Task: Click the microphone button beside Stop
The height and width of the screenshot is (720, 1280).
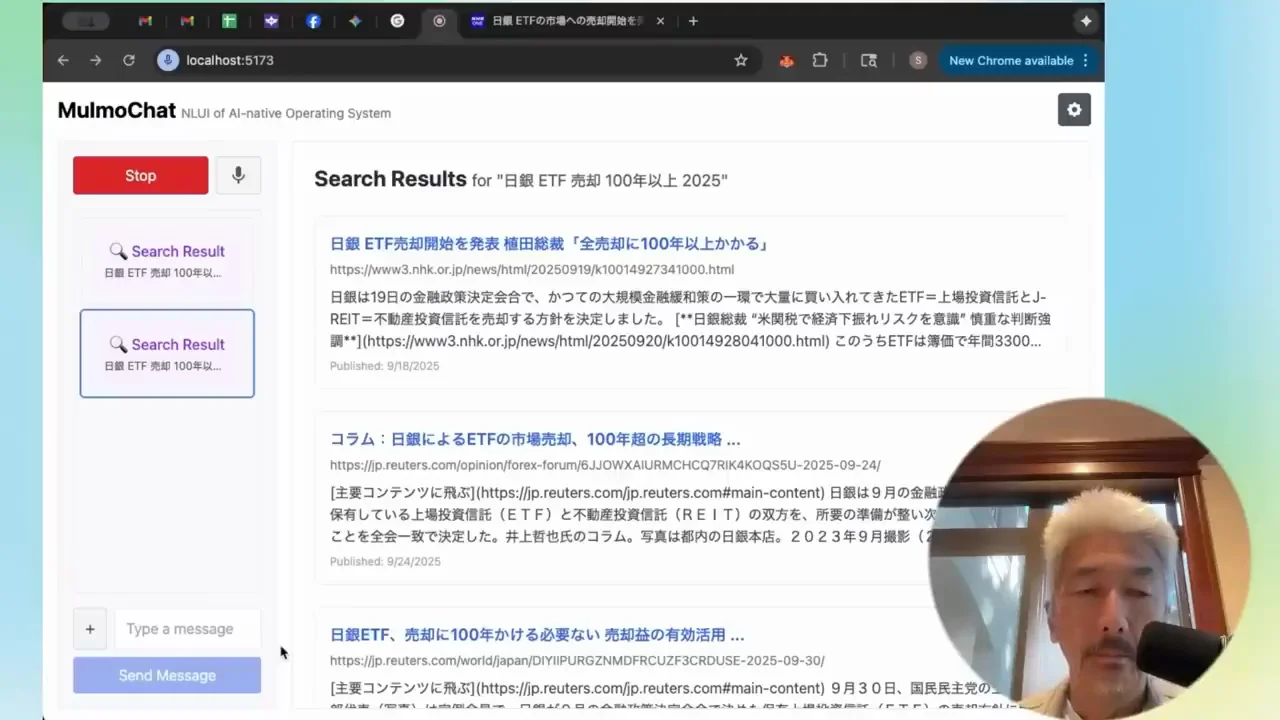Action: click(x=238, y=175)
